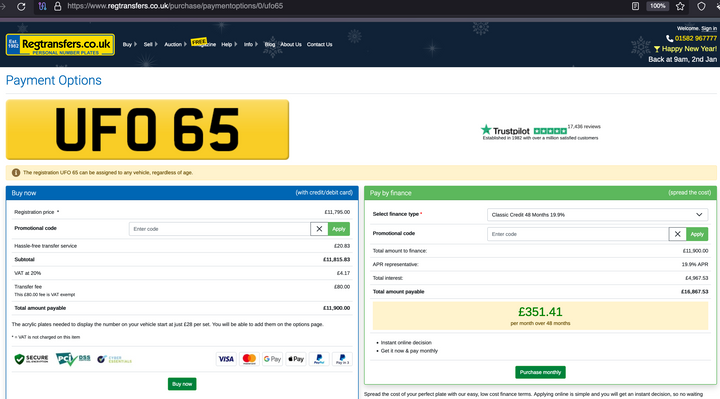Click the Visa card icon
Viewport: 720px width, 399px height.
point(226,359)
